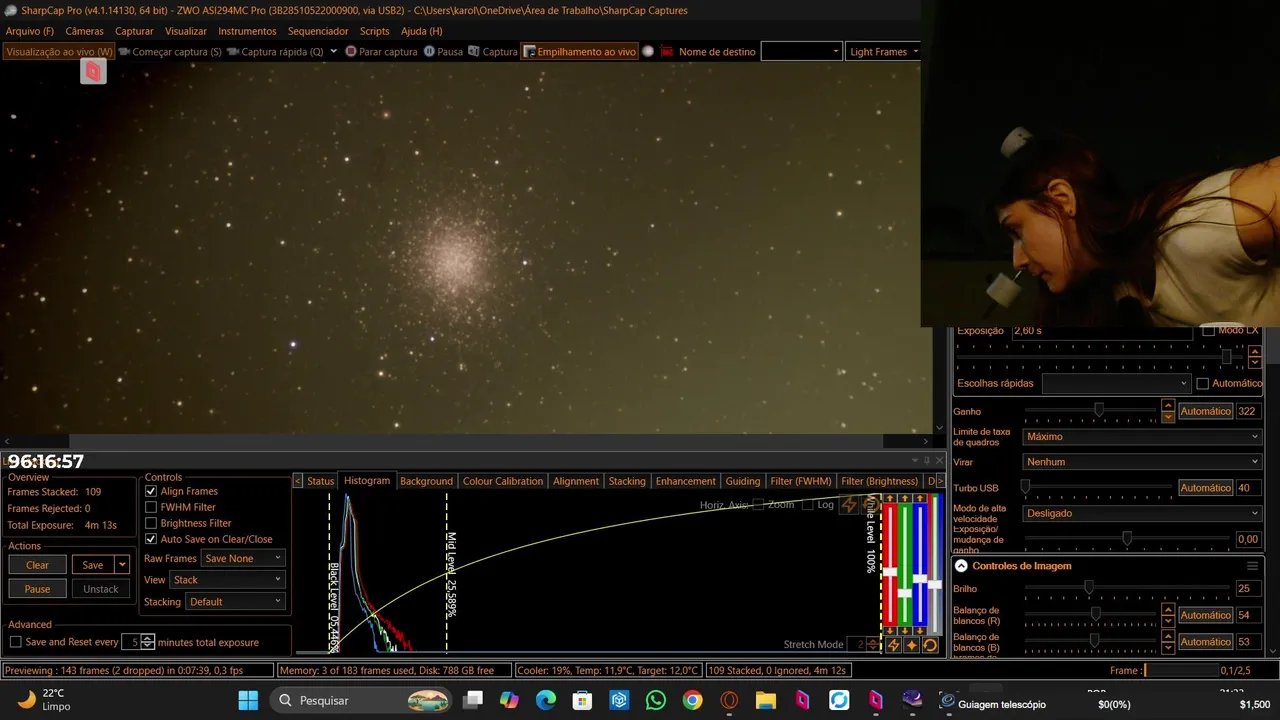
Task: Click the Pausa toolbar button
Action: click(x=443, y=52)
